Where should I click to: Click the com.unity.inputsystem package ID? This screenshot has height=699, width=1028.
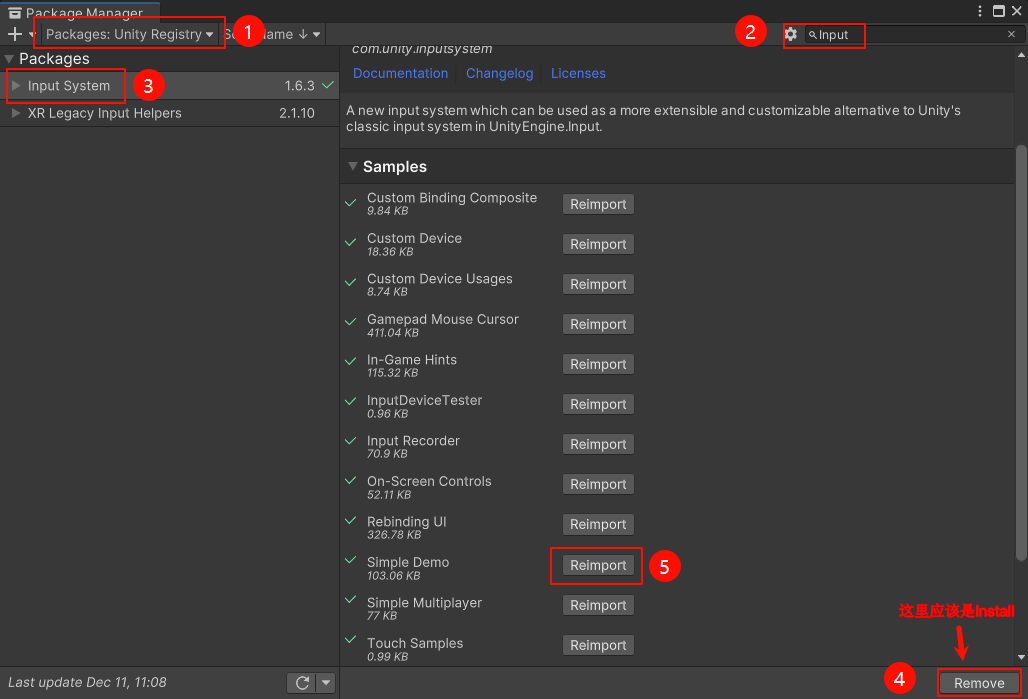(x=422, y=49)
